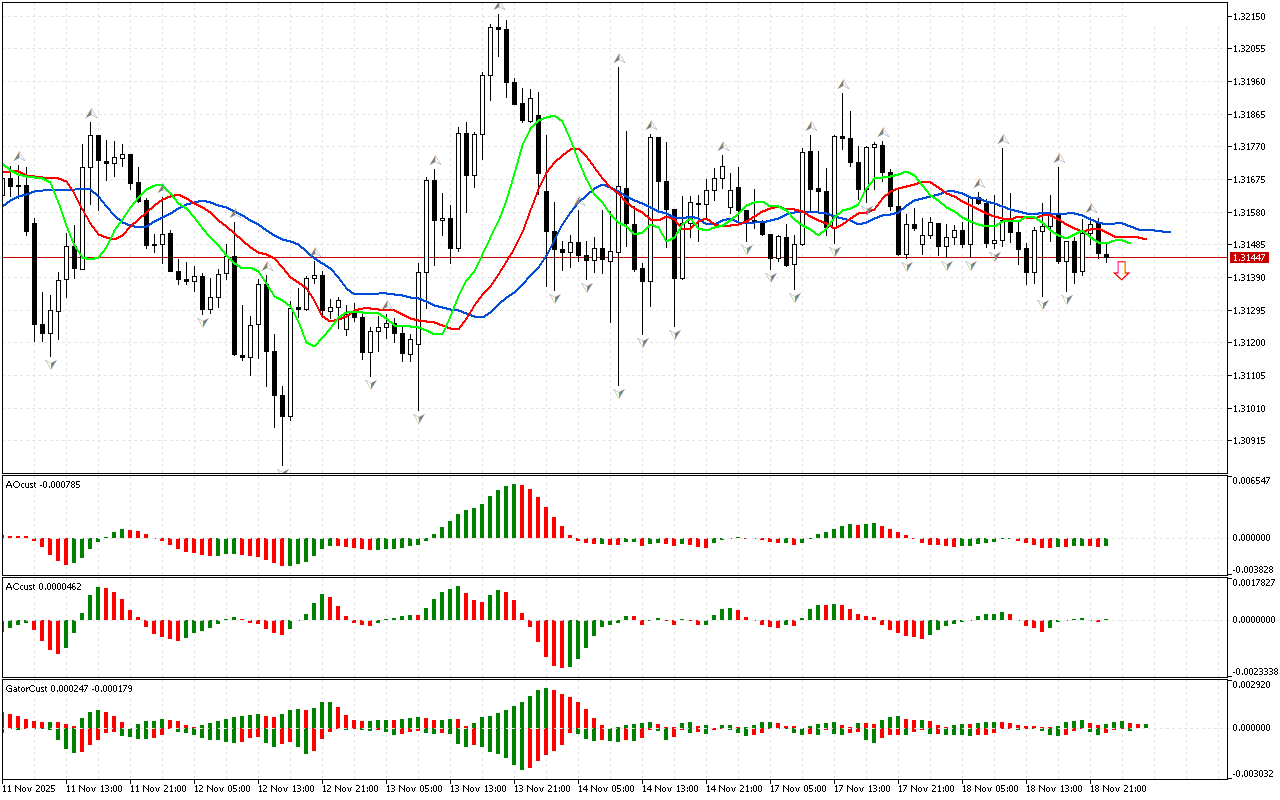Select the current price tag 1.31447
This screenshot has width=1280, height=800.
click(x=1252, y=258)
